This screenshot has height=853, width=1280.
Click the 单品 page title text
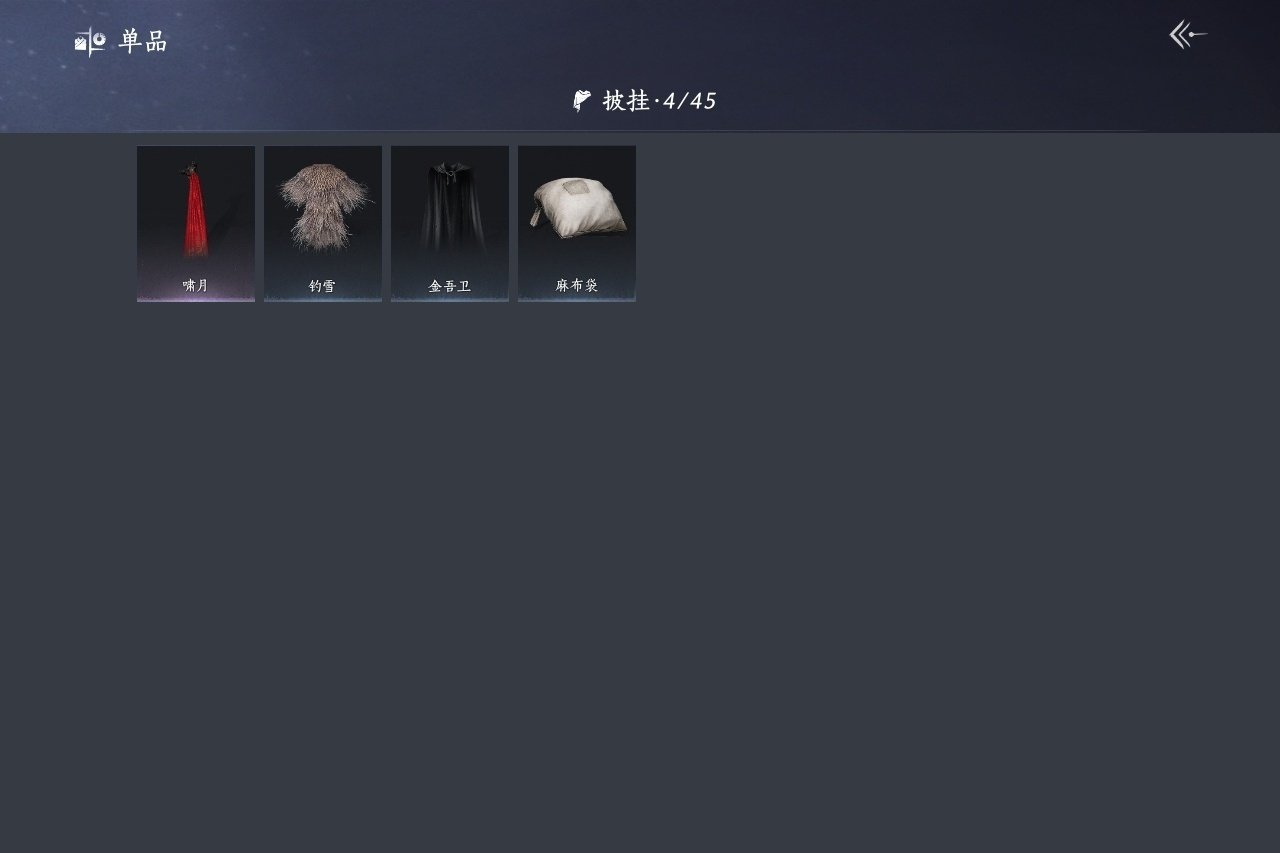[143, 42]
